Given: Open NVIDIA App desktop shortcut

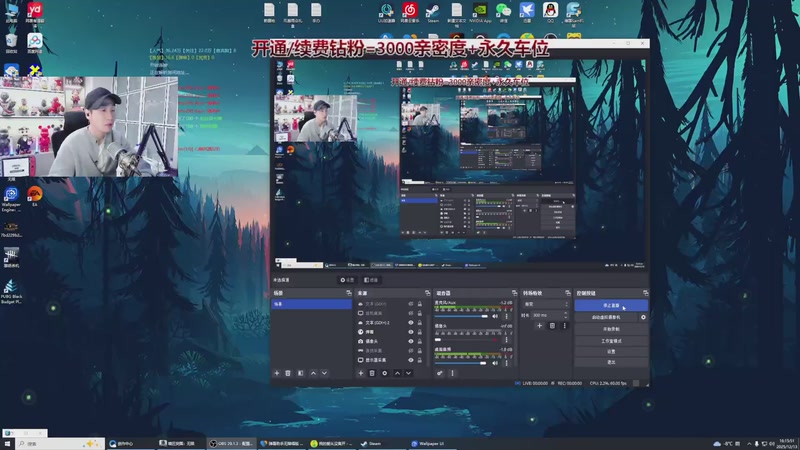Looking at the screenshot, I should point(480,13).
